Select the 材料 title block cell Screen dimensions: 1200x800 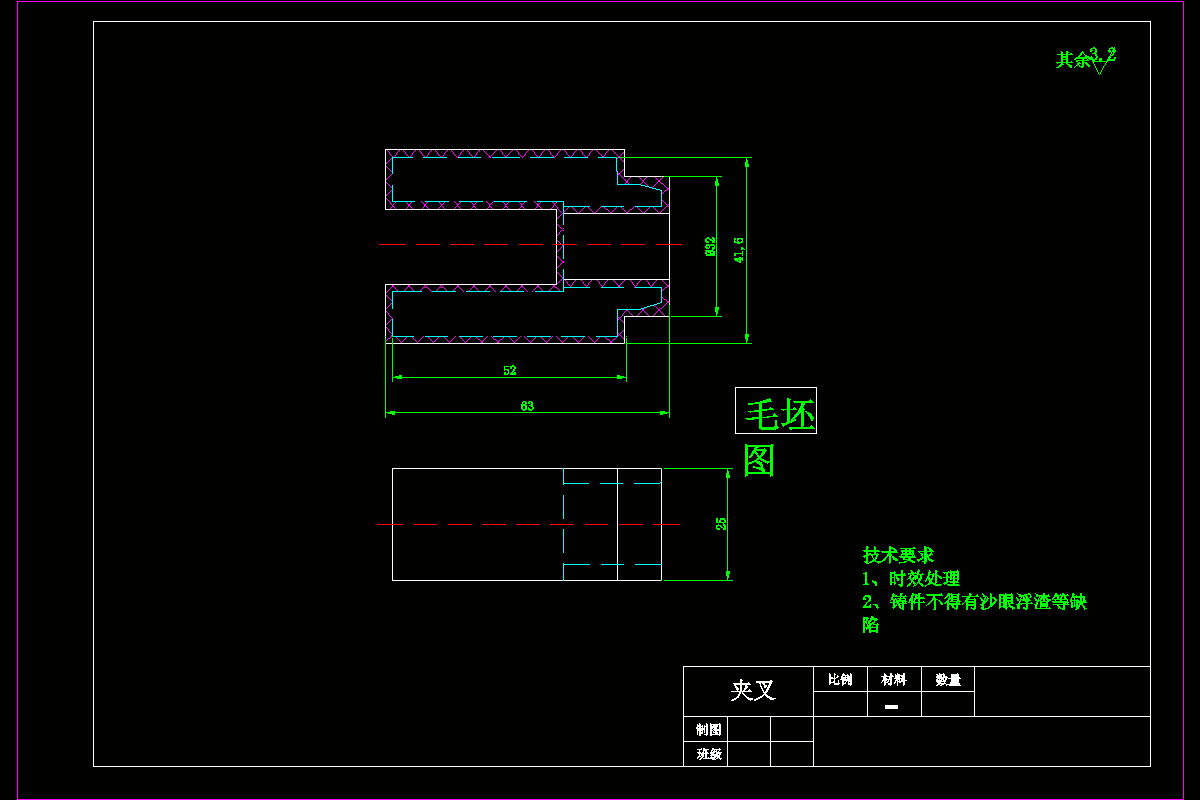tap(894, 680)
